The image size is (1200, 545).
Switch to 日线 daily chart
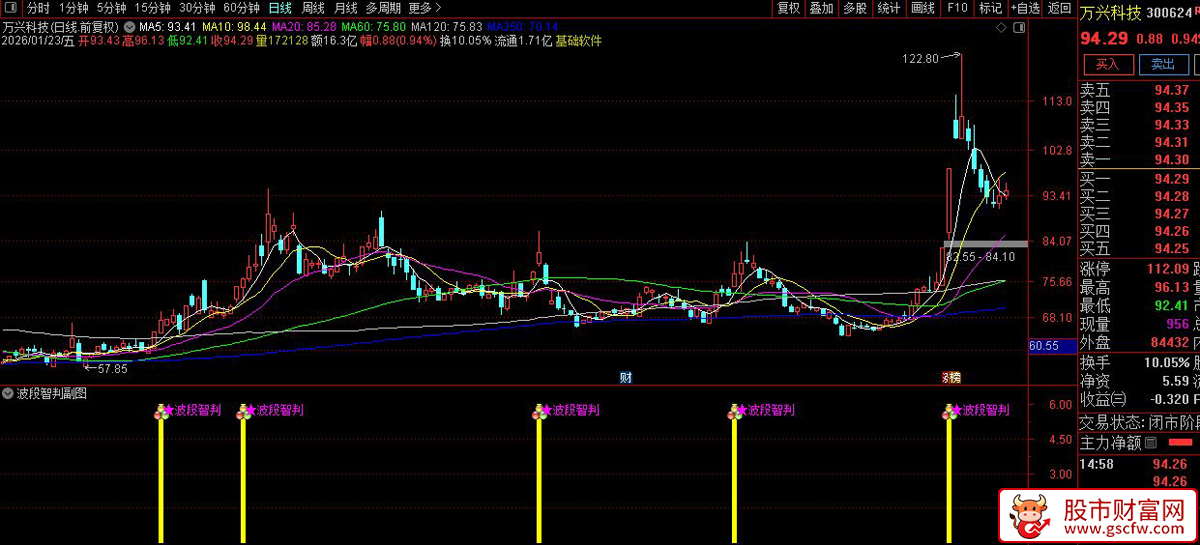pyautogui.click(x=280, y=8)
